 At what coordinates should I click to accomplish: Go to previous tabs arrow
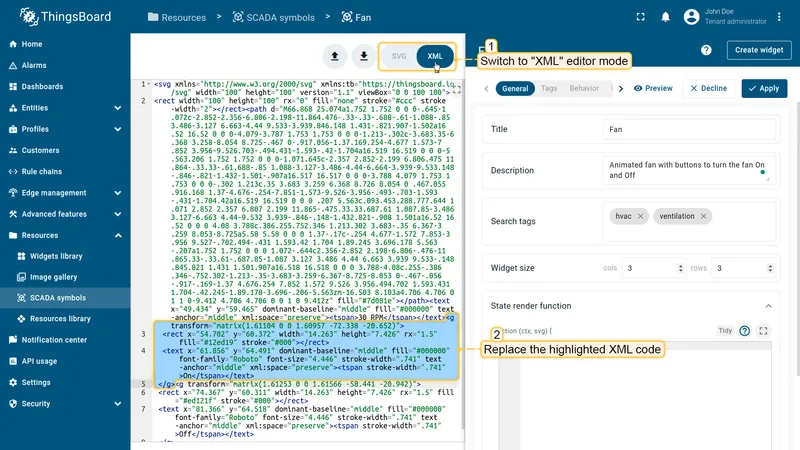pos(486,88)
